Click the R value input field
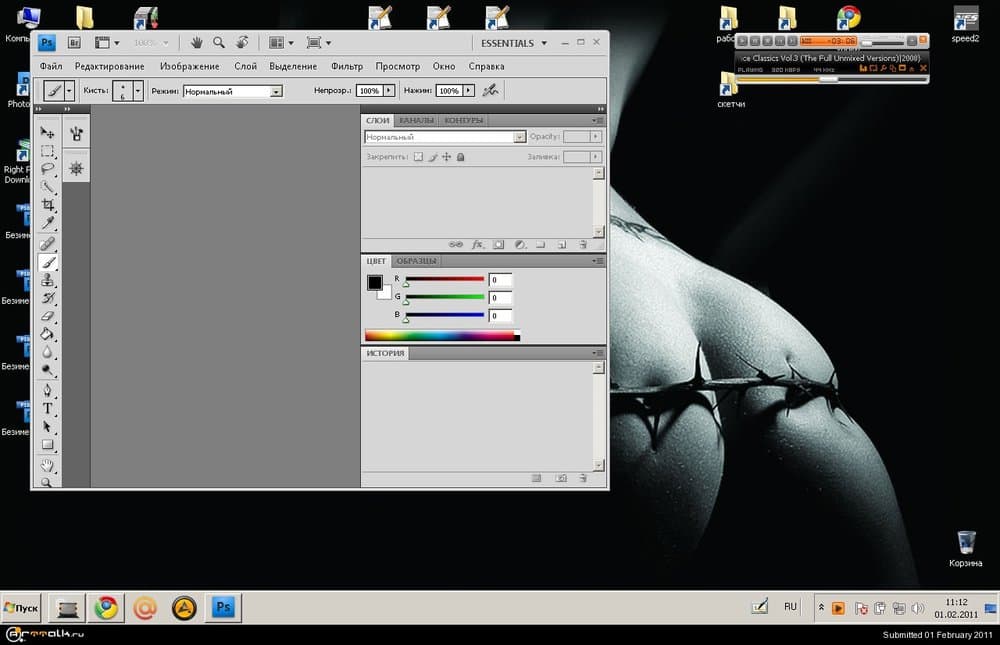Image resolution: width=1000 pixels, height=645 pixels. [x=500, y=280]
